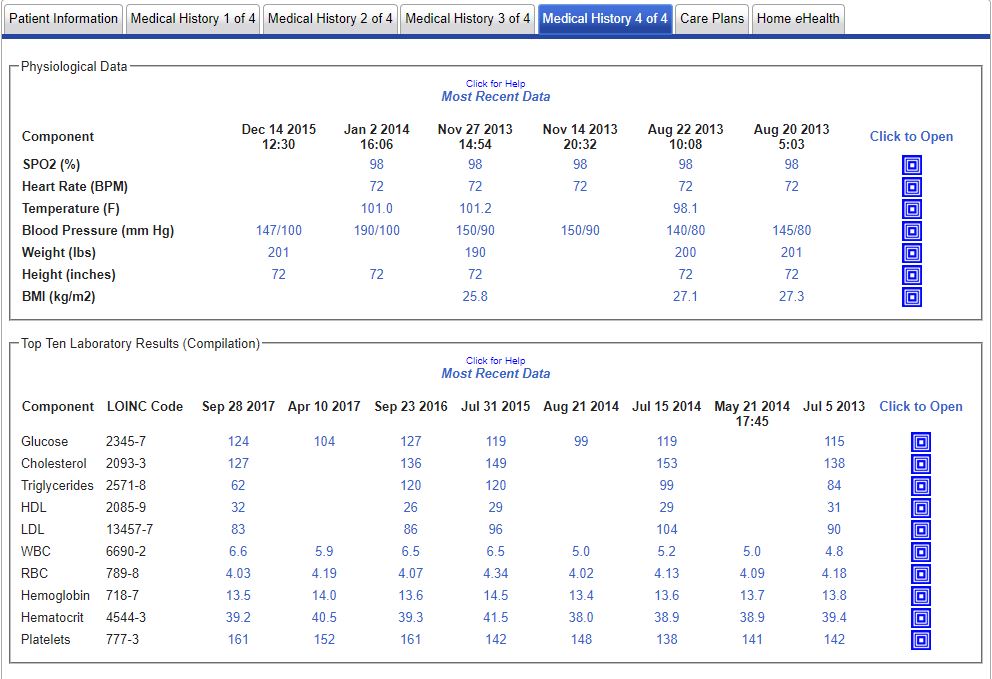Image resolution: width=992 pixels, height=679 pixels.
Task: Open the Hematocrit lab detail icon
Action: point(921,618)
